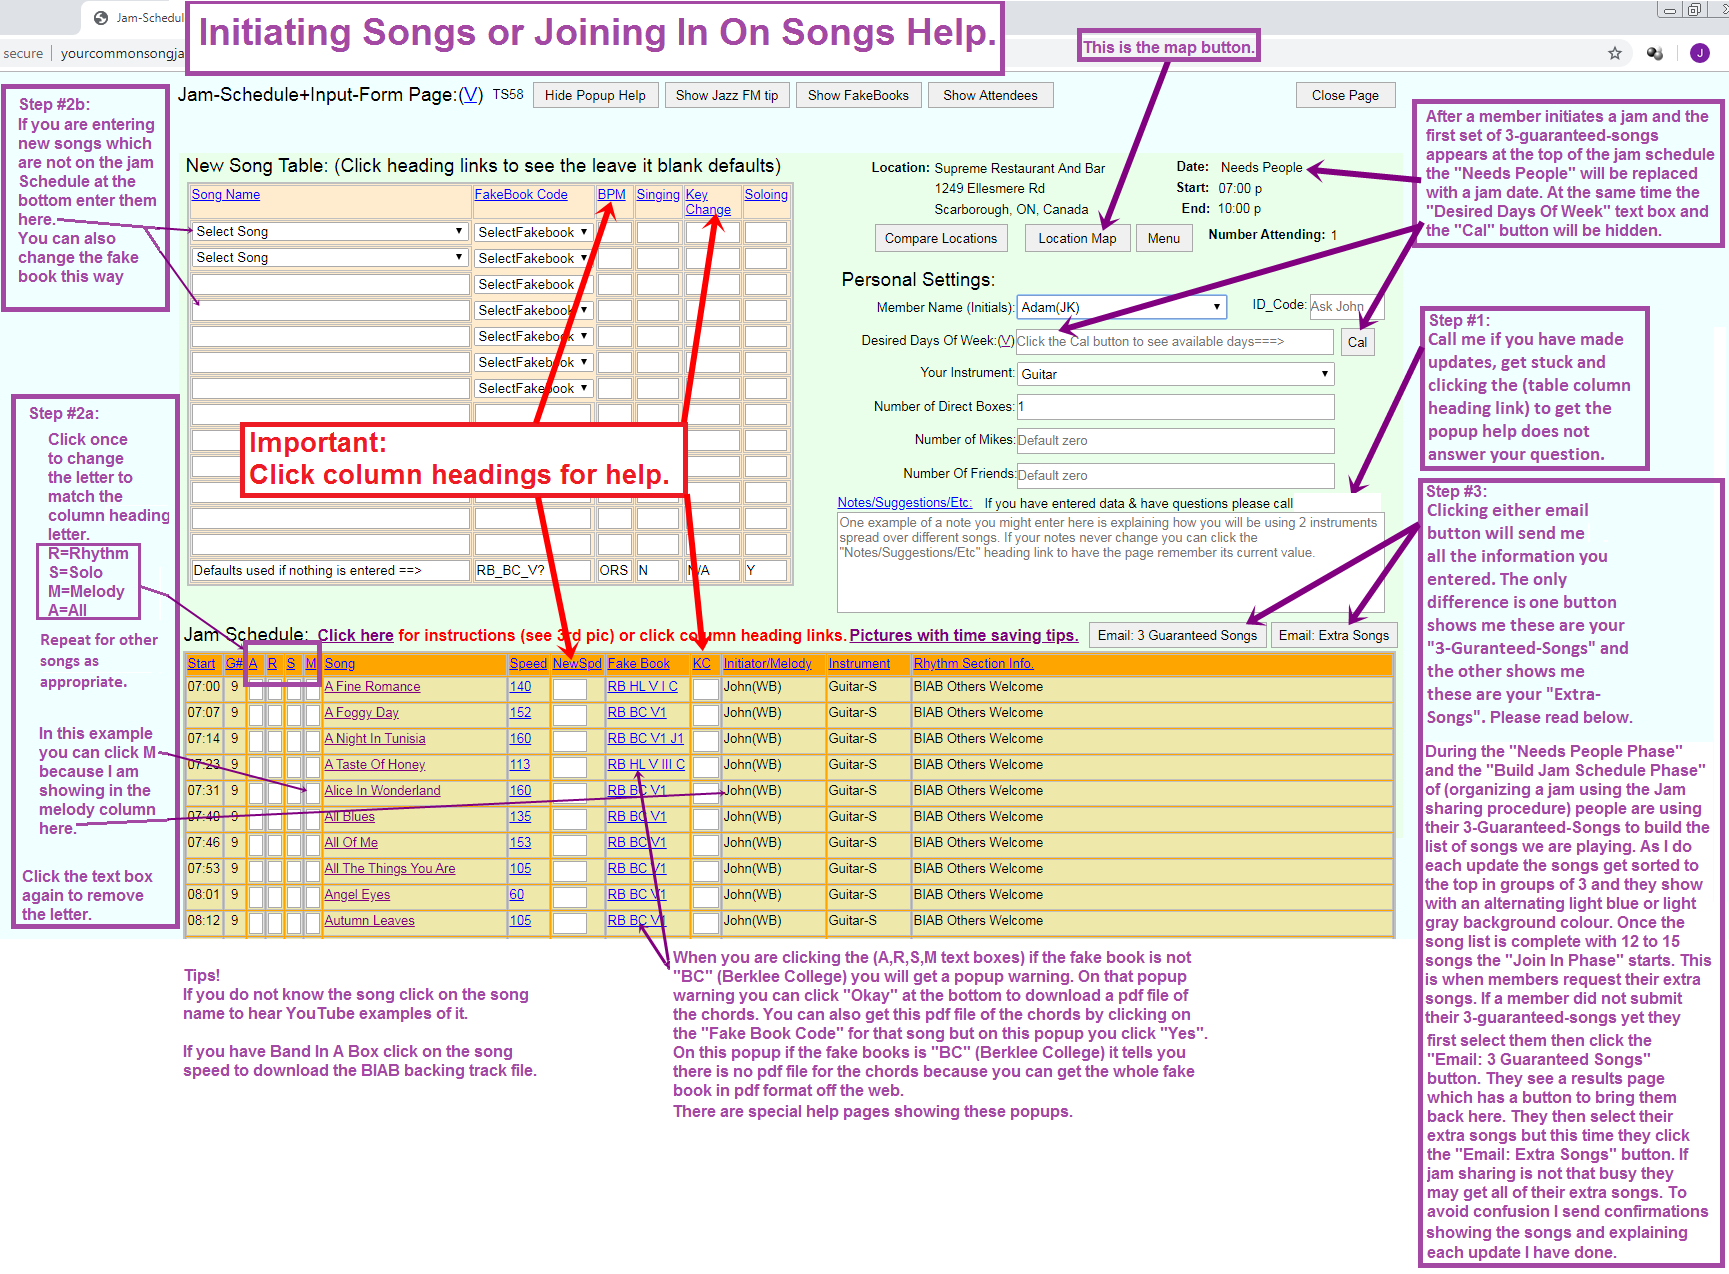Click Rhythm Section Info heading
Image resolution: width=1729 pixels, height=1274 pixels.
click(974, 664)
